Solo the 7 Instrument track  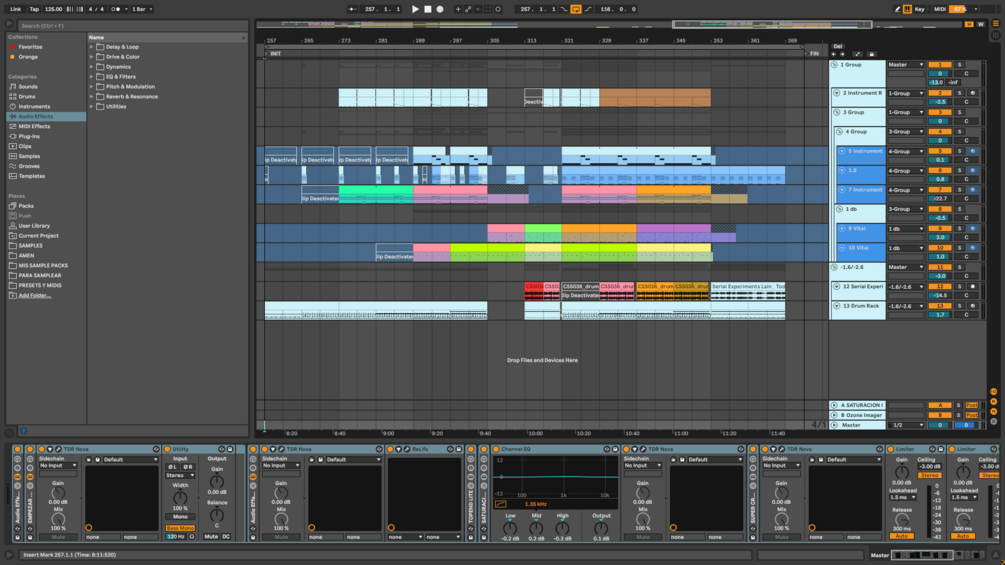[959, 190]
